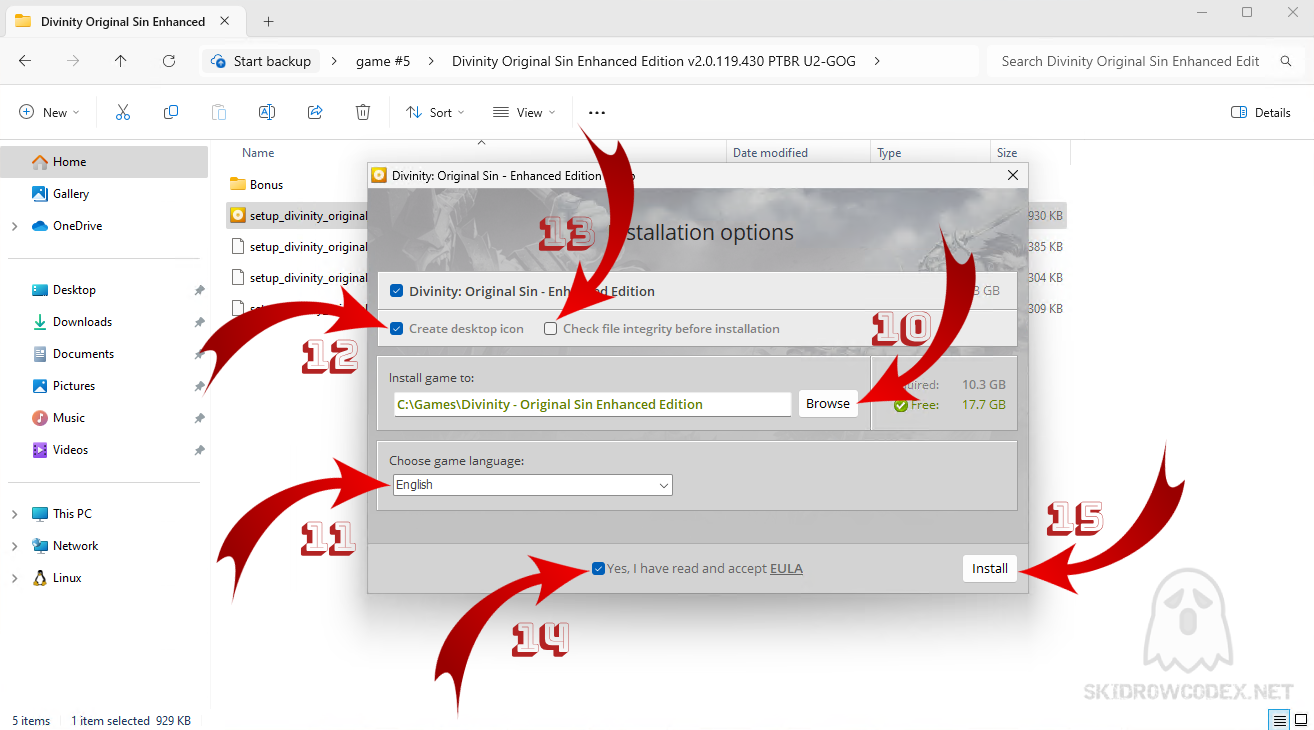Expand OneDrive in navigation pane

click(14, 226)
